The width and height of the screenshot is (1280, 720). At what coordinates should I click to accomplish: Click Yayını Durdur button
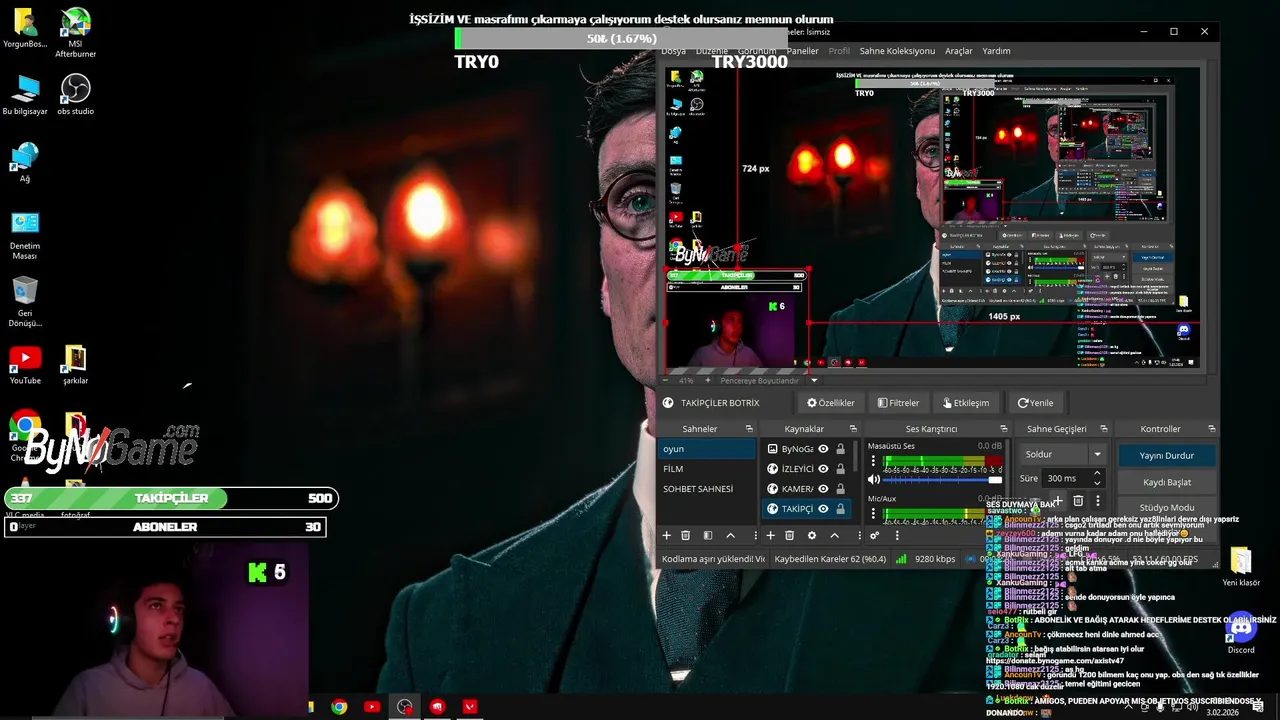[x=1167, y=455]
